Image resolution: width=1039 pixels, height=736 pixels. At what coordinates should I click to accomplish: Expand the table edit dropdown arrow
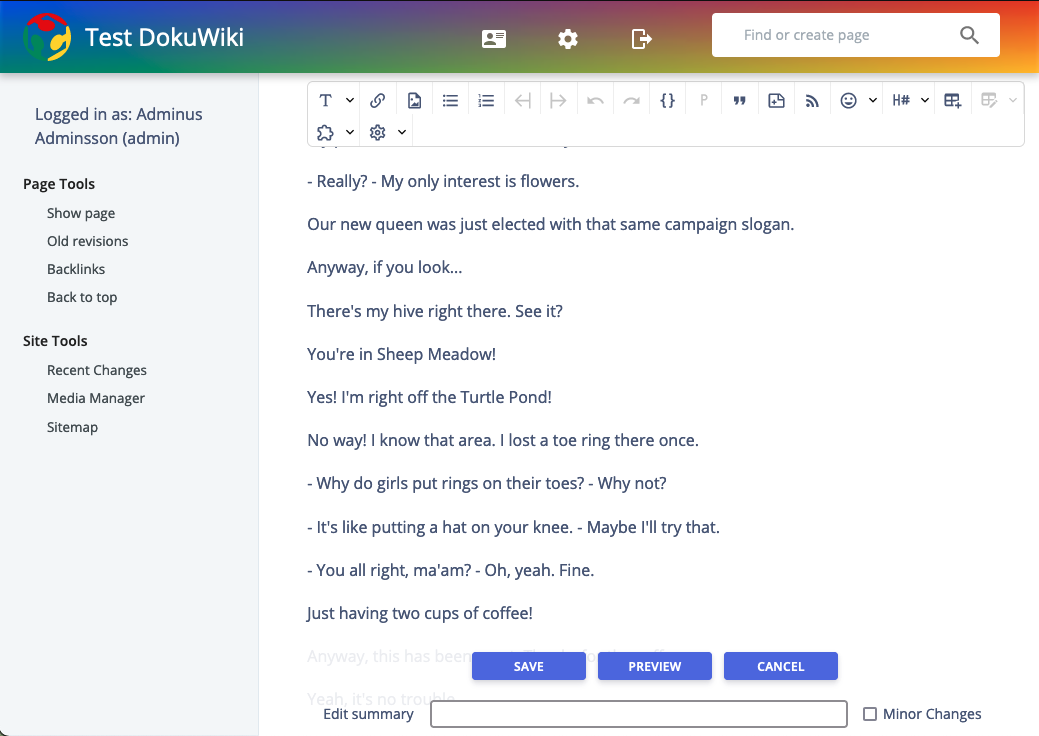(1012, 100)
